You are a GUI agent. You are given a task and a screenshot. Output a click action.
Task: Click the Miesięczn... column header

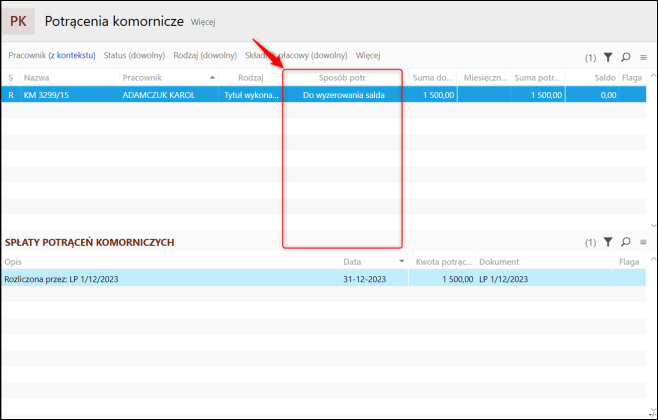tap(486, 78)
